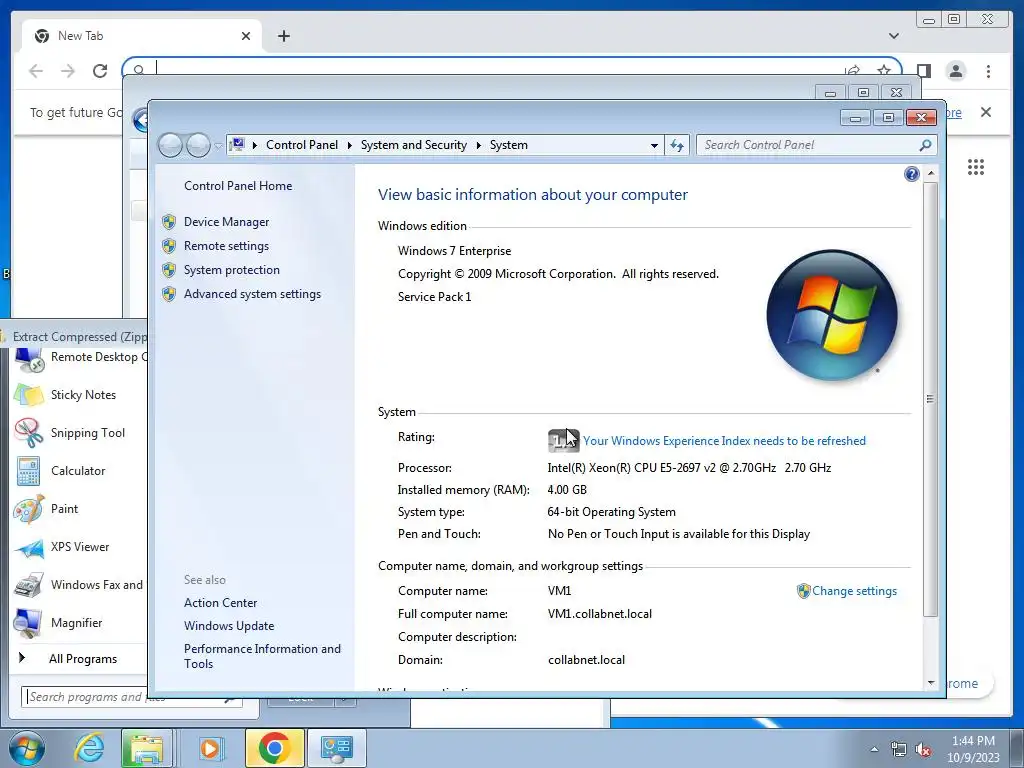The width and height of the screenshot is (1024, 768).
Task: Click the help question mark icon
Action: (912, 174)
